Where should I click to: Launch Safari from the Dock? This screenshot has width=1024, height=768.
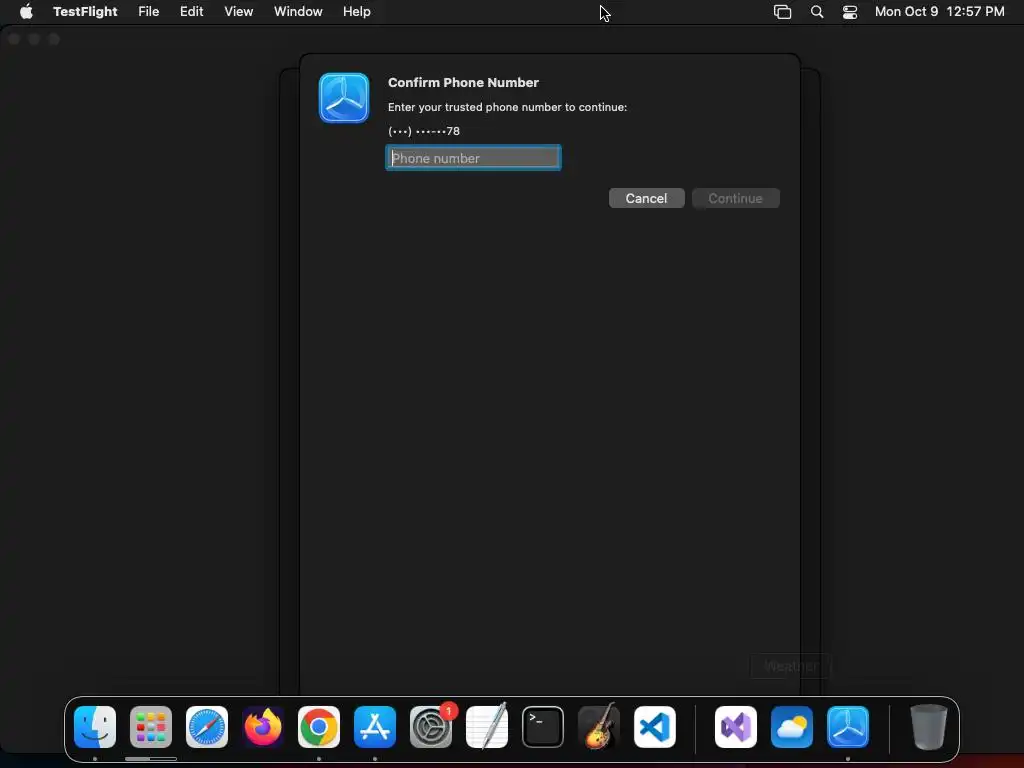[207, 727]
